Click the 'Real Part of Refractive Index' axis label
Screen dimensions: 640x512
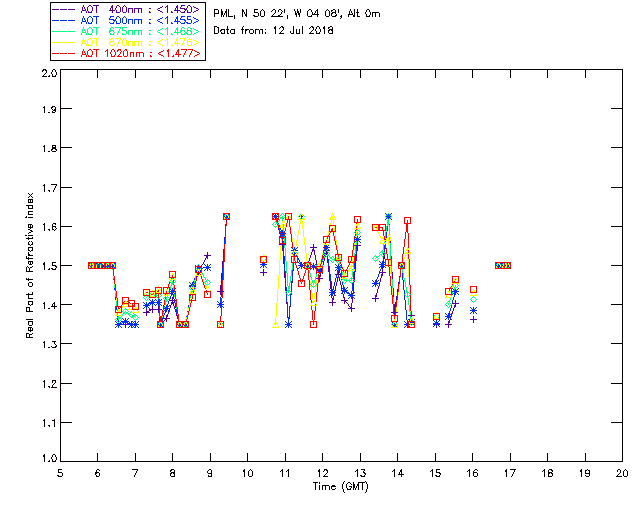pos(30,265)
